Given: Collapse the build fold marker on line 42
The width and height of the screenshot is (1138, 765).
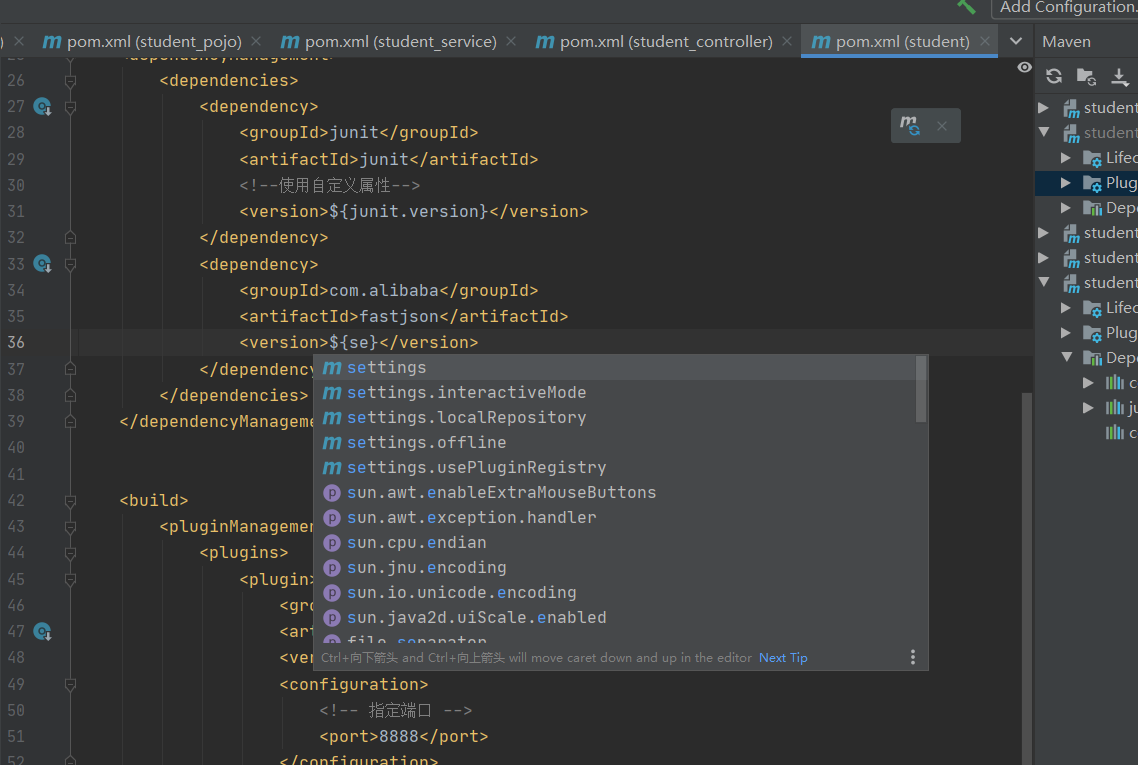Looking at the screenshot, I should click(x=70, y=501).
